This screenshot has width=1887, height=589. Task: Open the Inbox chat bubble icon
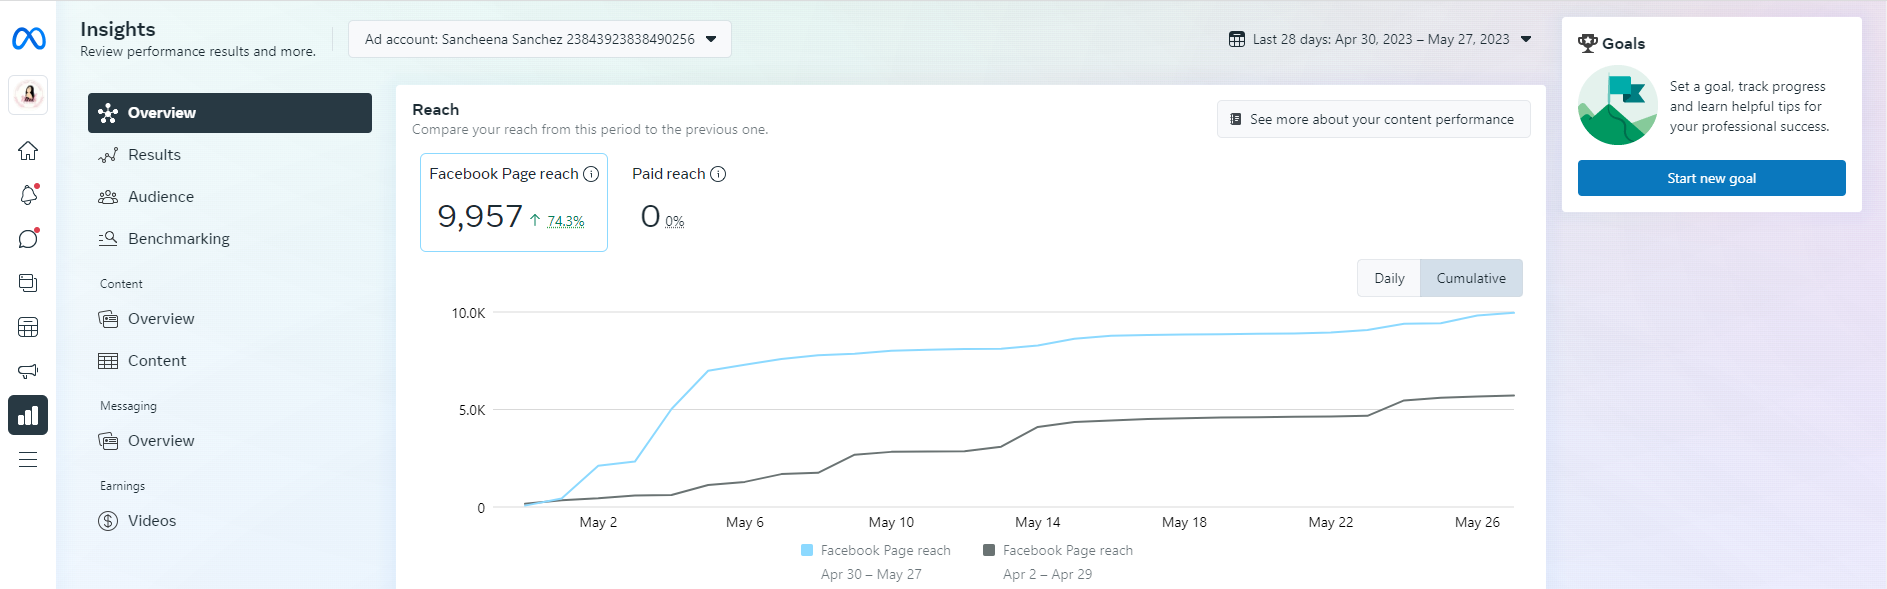pyautogui.click(x=28, y=239)
